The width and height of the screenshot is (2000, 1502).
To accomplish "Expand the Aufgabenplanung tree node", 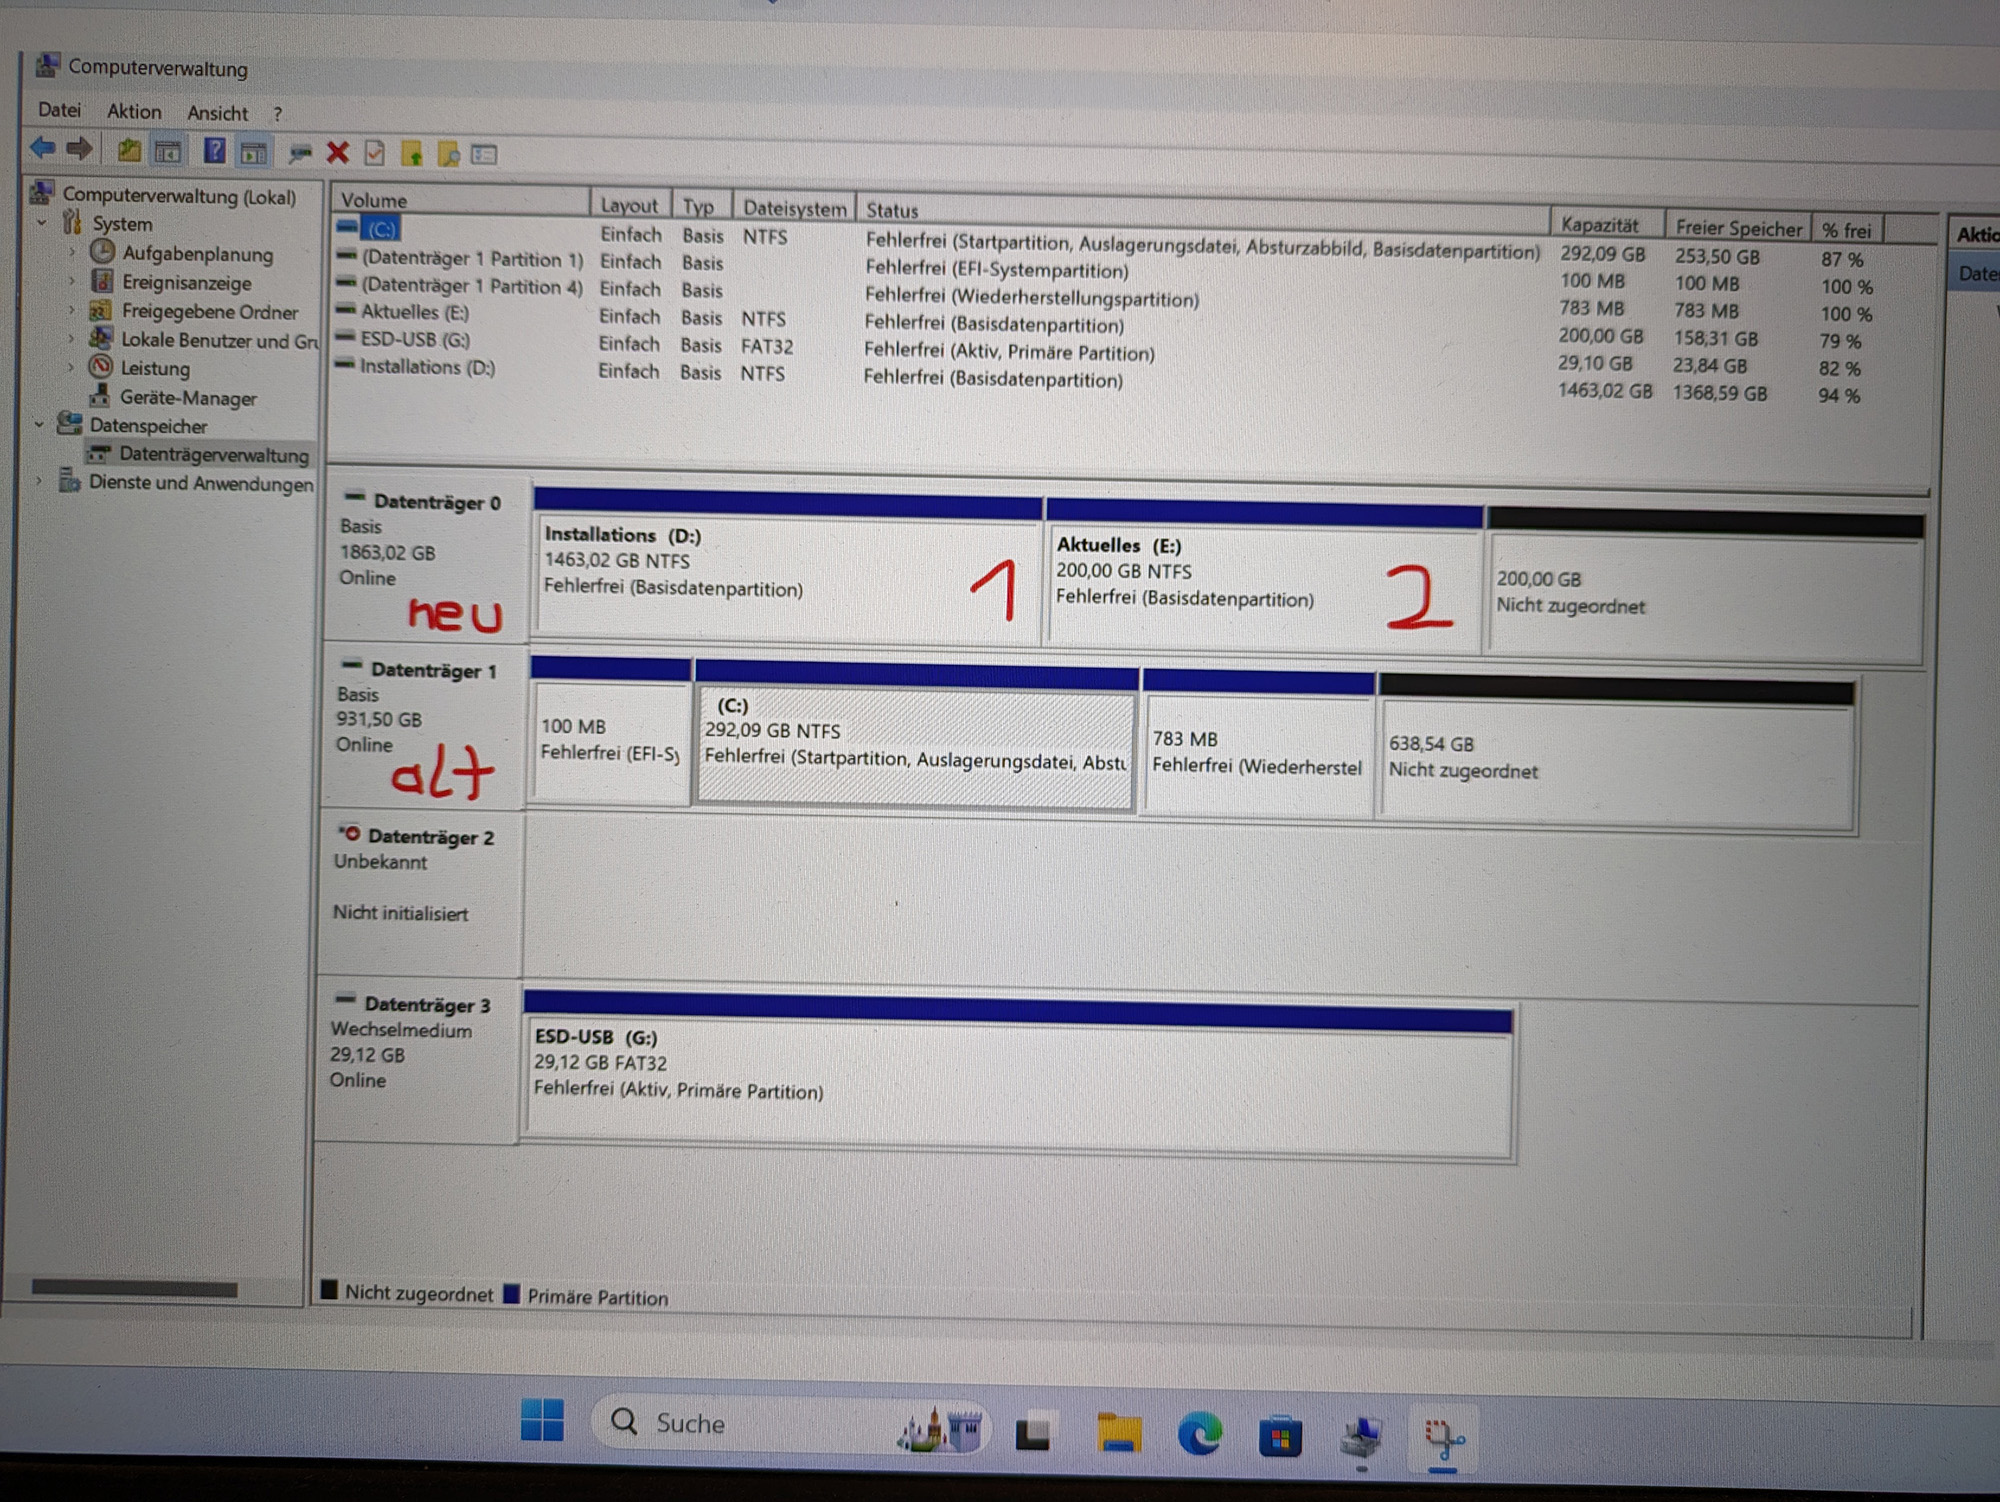I will point(72,253).
